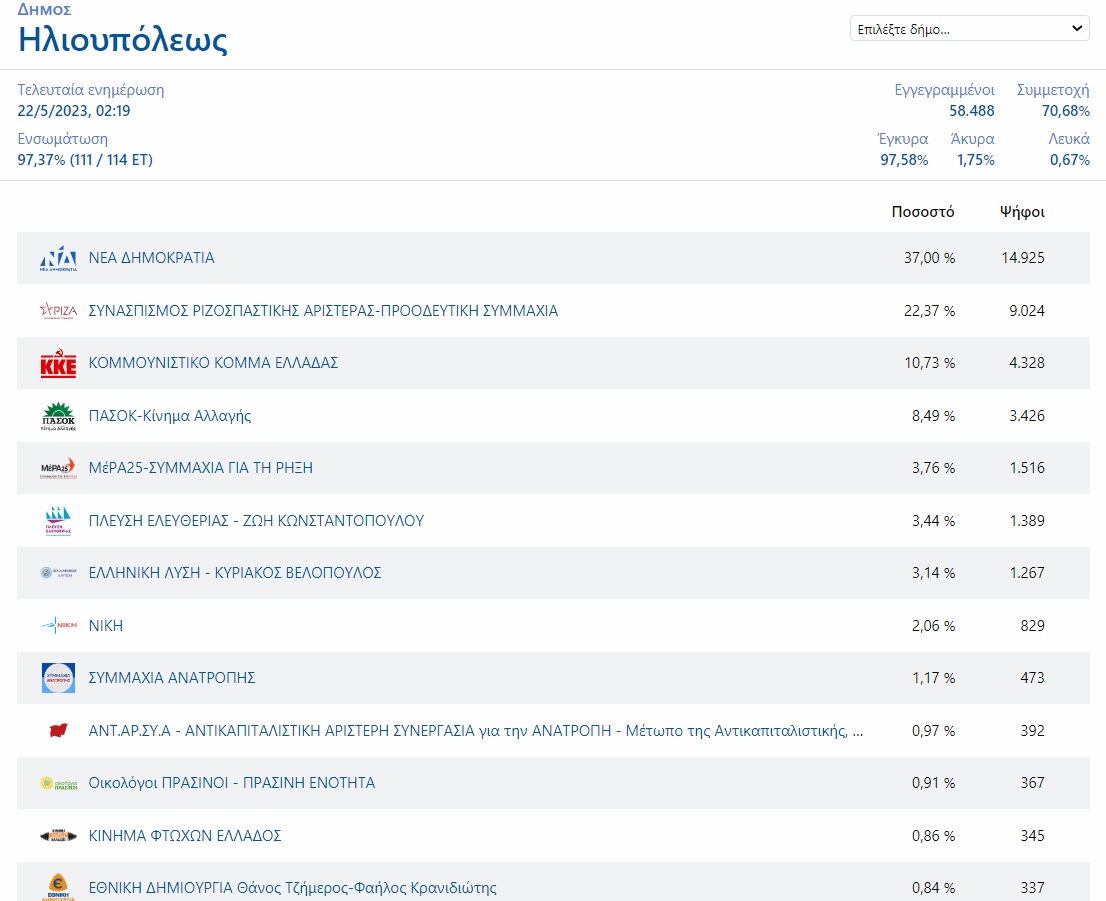Open the ΝΕΑ ΔΗΜΟΚΡΑΤΙΑ party name link

point(152,258)
